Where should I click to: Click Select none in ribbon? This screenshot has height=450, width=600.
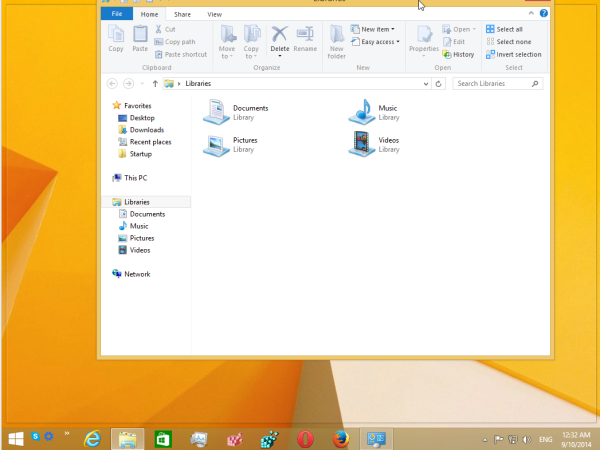click(509, 42)
